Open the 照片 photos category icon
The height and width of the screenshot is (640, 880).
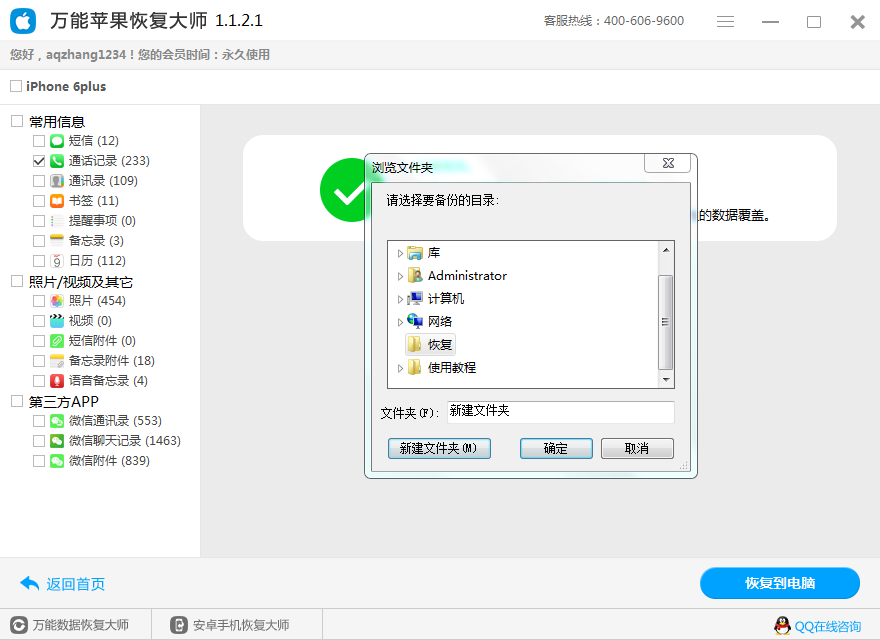(55, 300)
